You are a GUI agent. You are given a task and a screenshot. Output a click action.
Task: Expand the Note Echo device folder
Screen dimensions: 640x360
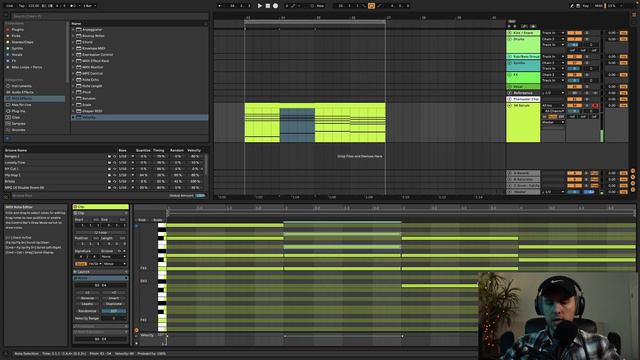73,80
